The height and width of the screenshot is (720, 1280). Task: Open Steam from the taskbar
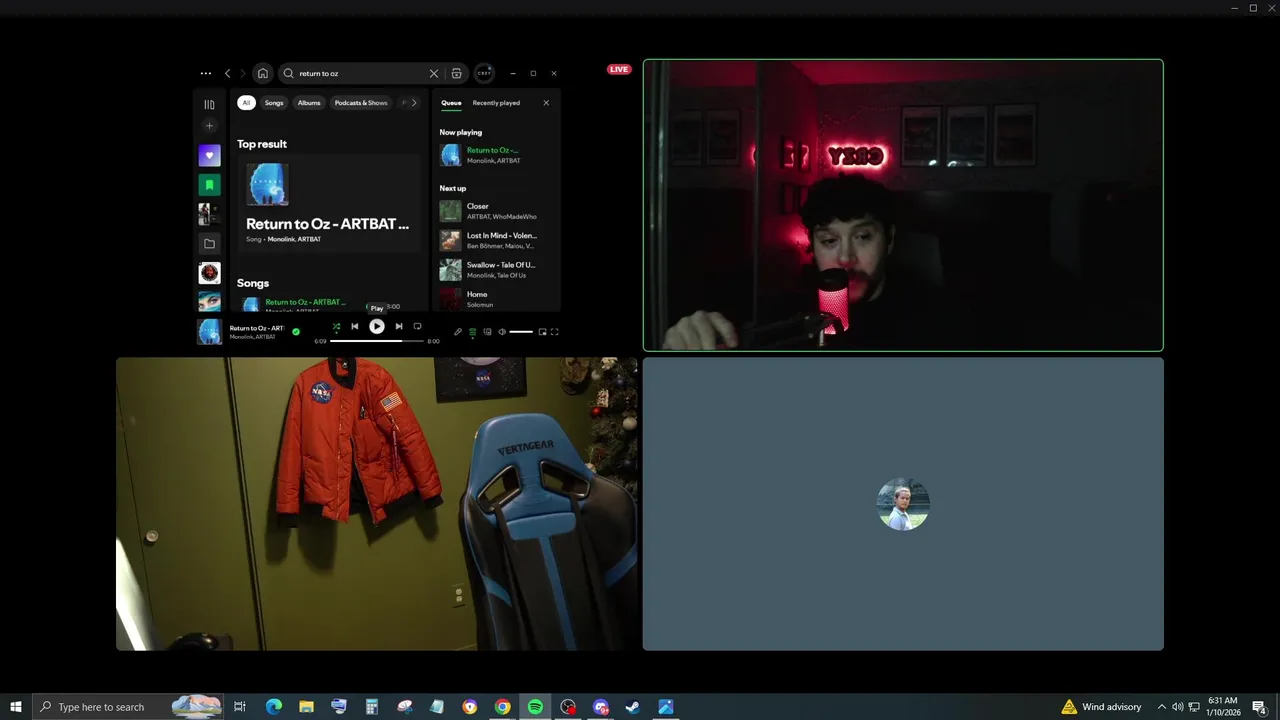click(633, 707)
